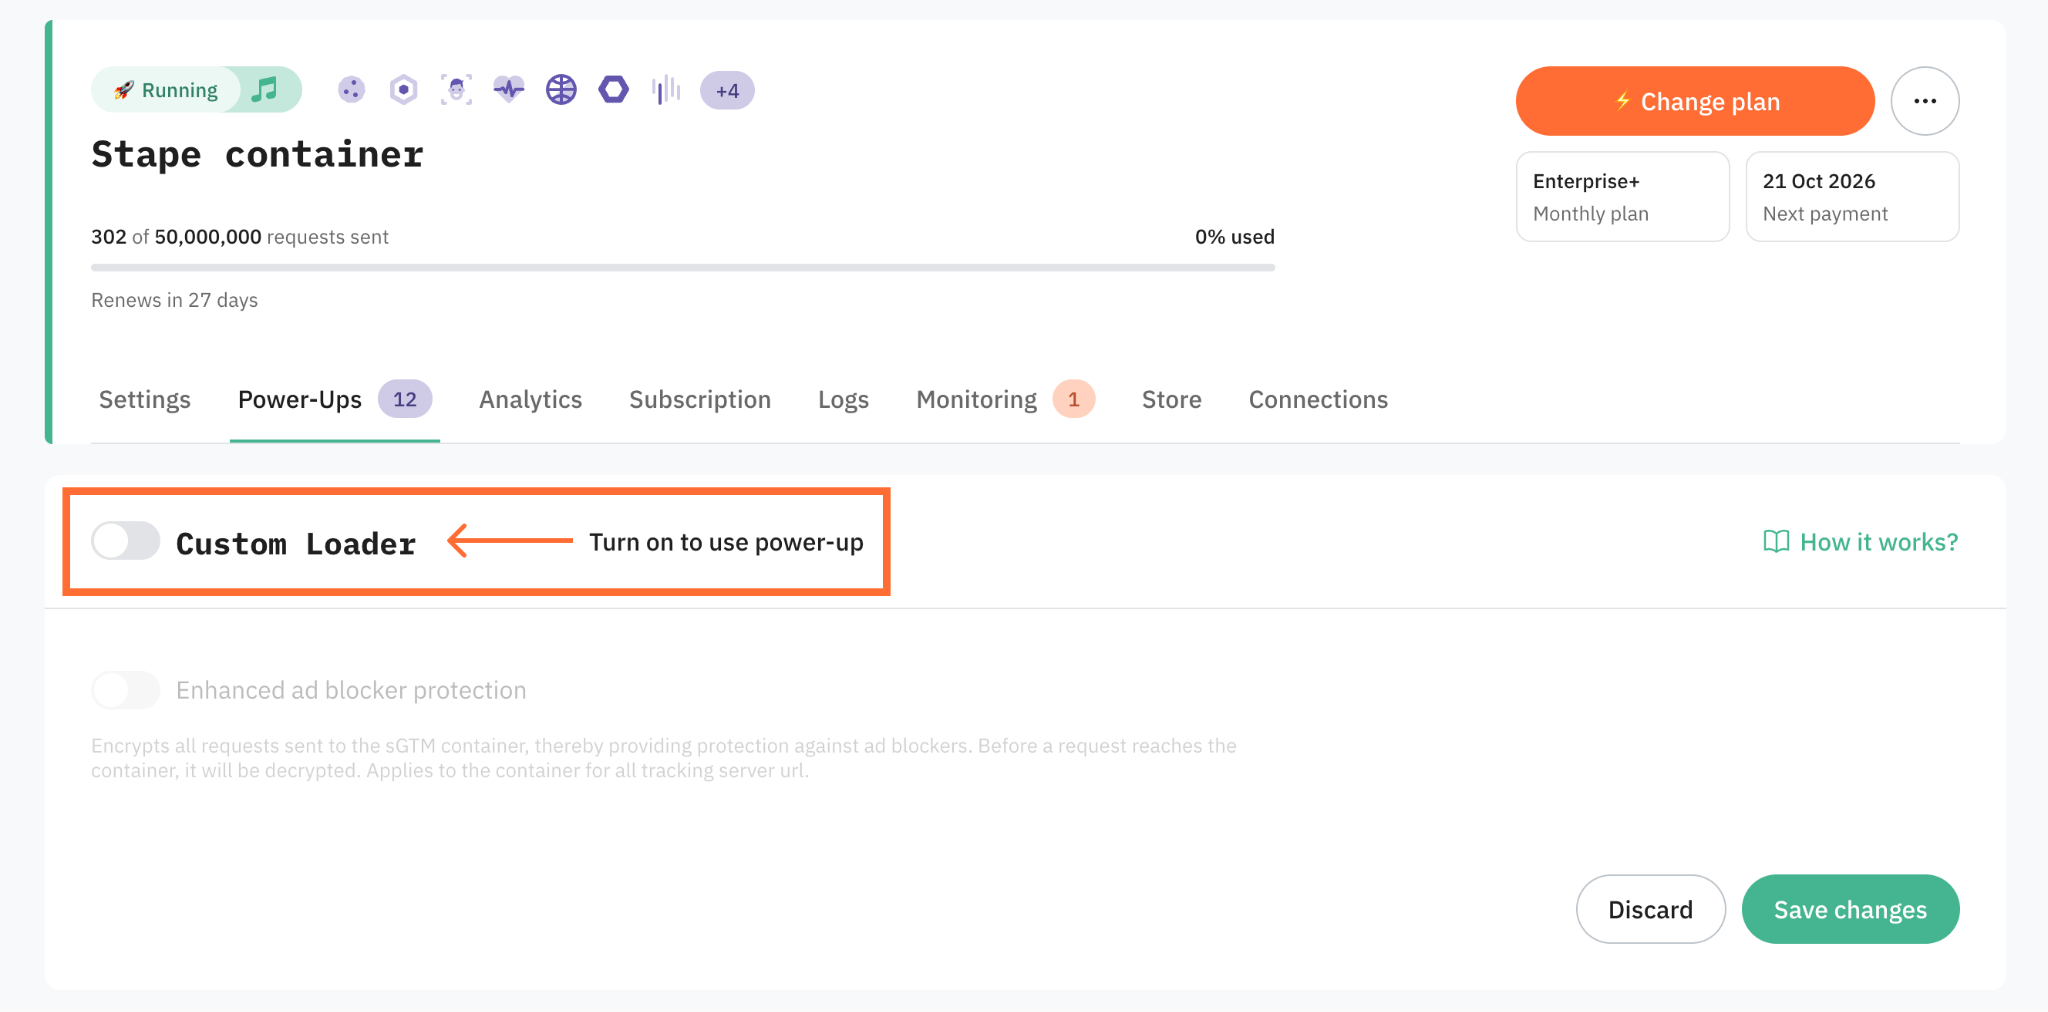Viewport: 2048px width, 1012px height.
Task: Click the heart with pulse line icon
Action: point(509,90)
